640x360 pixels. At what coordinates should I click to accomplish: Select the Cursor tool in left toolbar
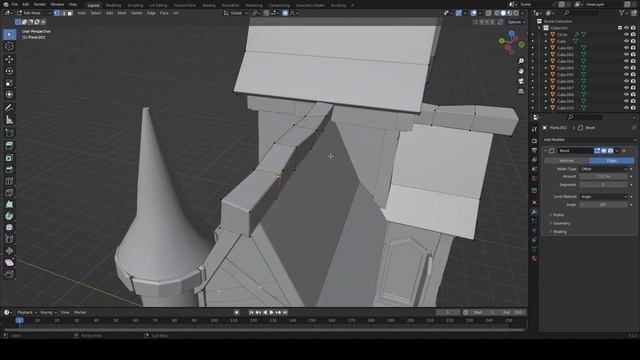click(9, 46)
